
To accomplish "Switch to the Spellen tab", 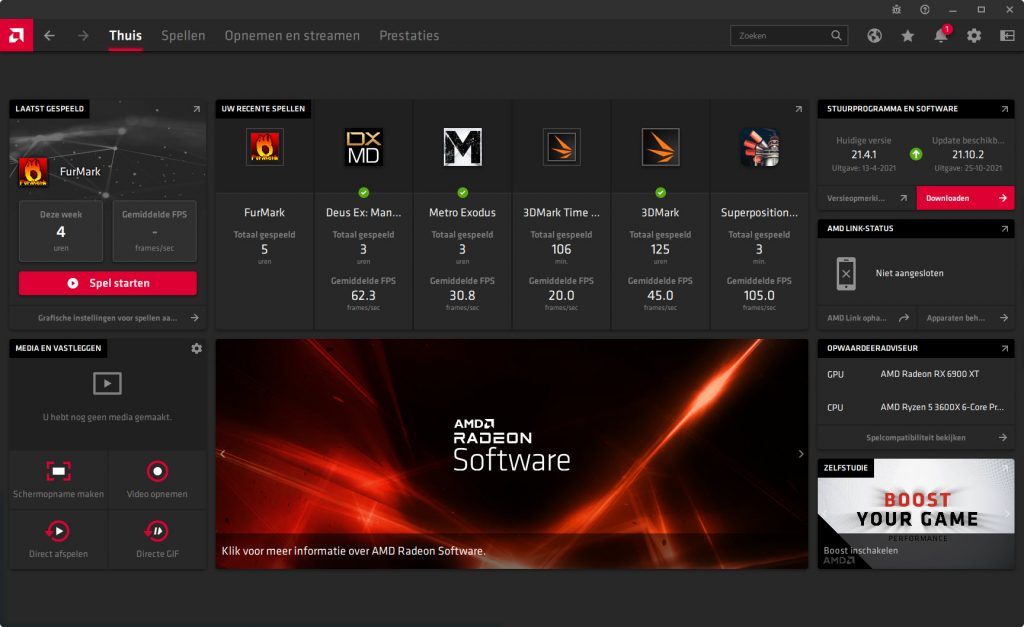I will click(x=183, y=36).
